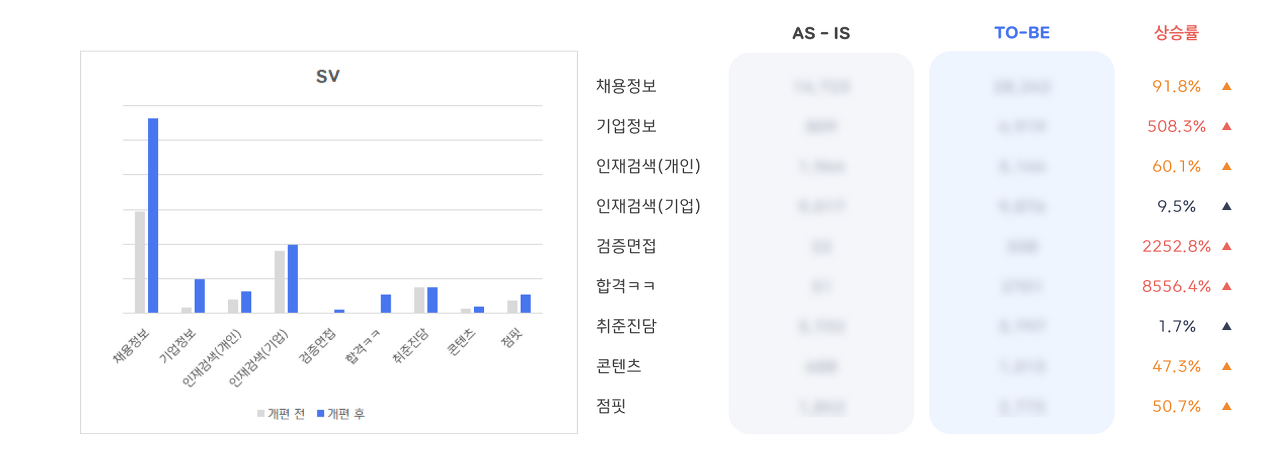Click the orange triangle beside 60.1%
This screenshot has width=1280, height=456.
[x=1226, y=167]
